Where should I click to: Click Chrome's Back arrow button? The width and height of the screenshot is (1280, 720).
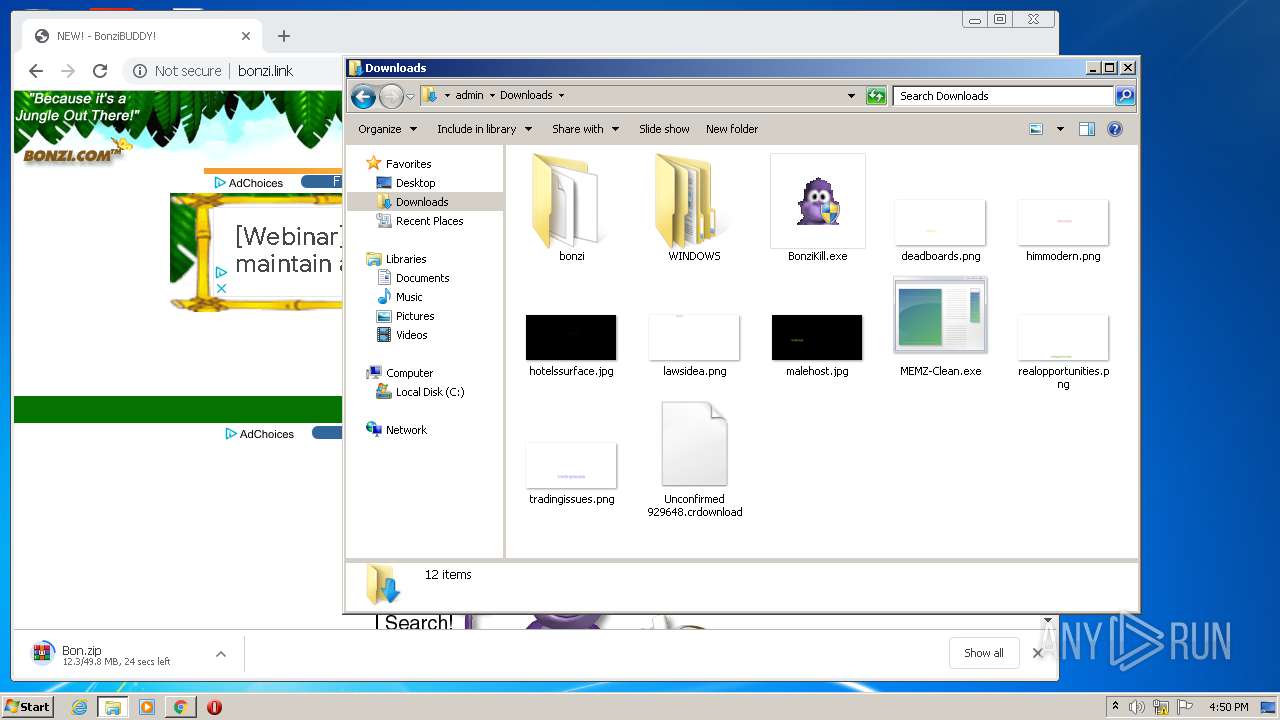36,71
